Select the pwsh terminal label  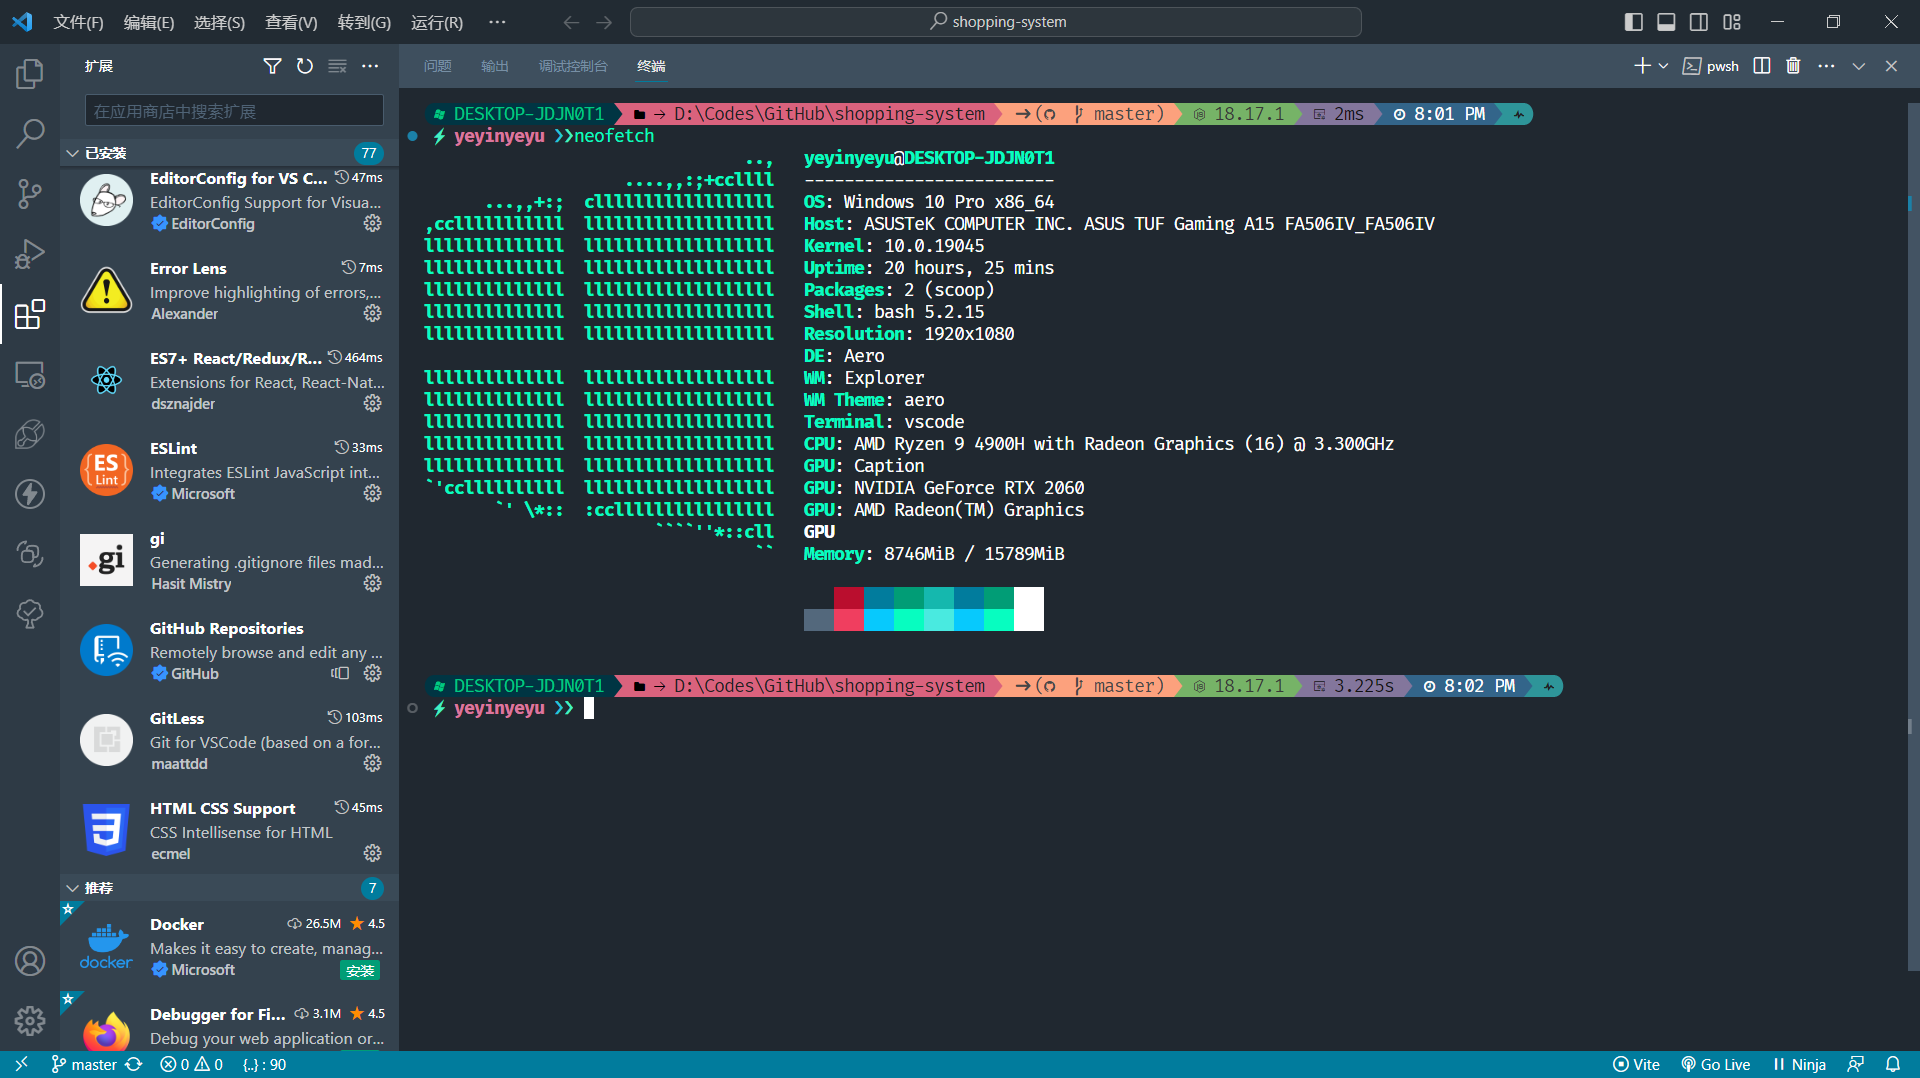tap(1711, 66)
